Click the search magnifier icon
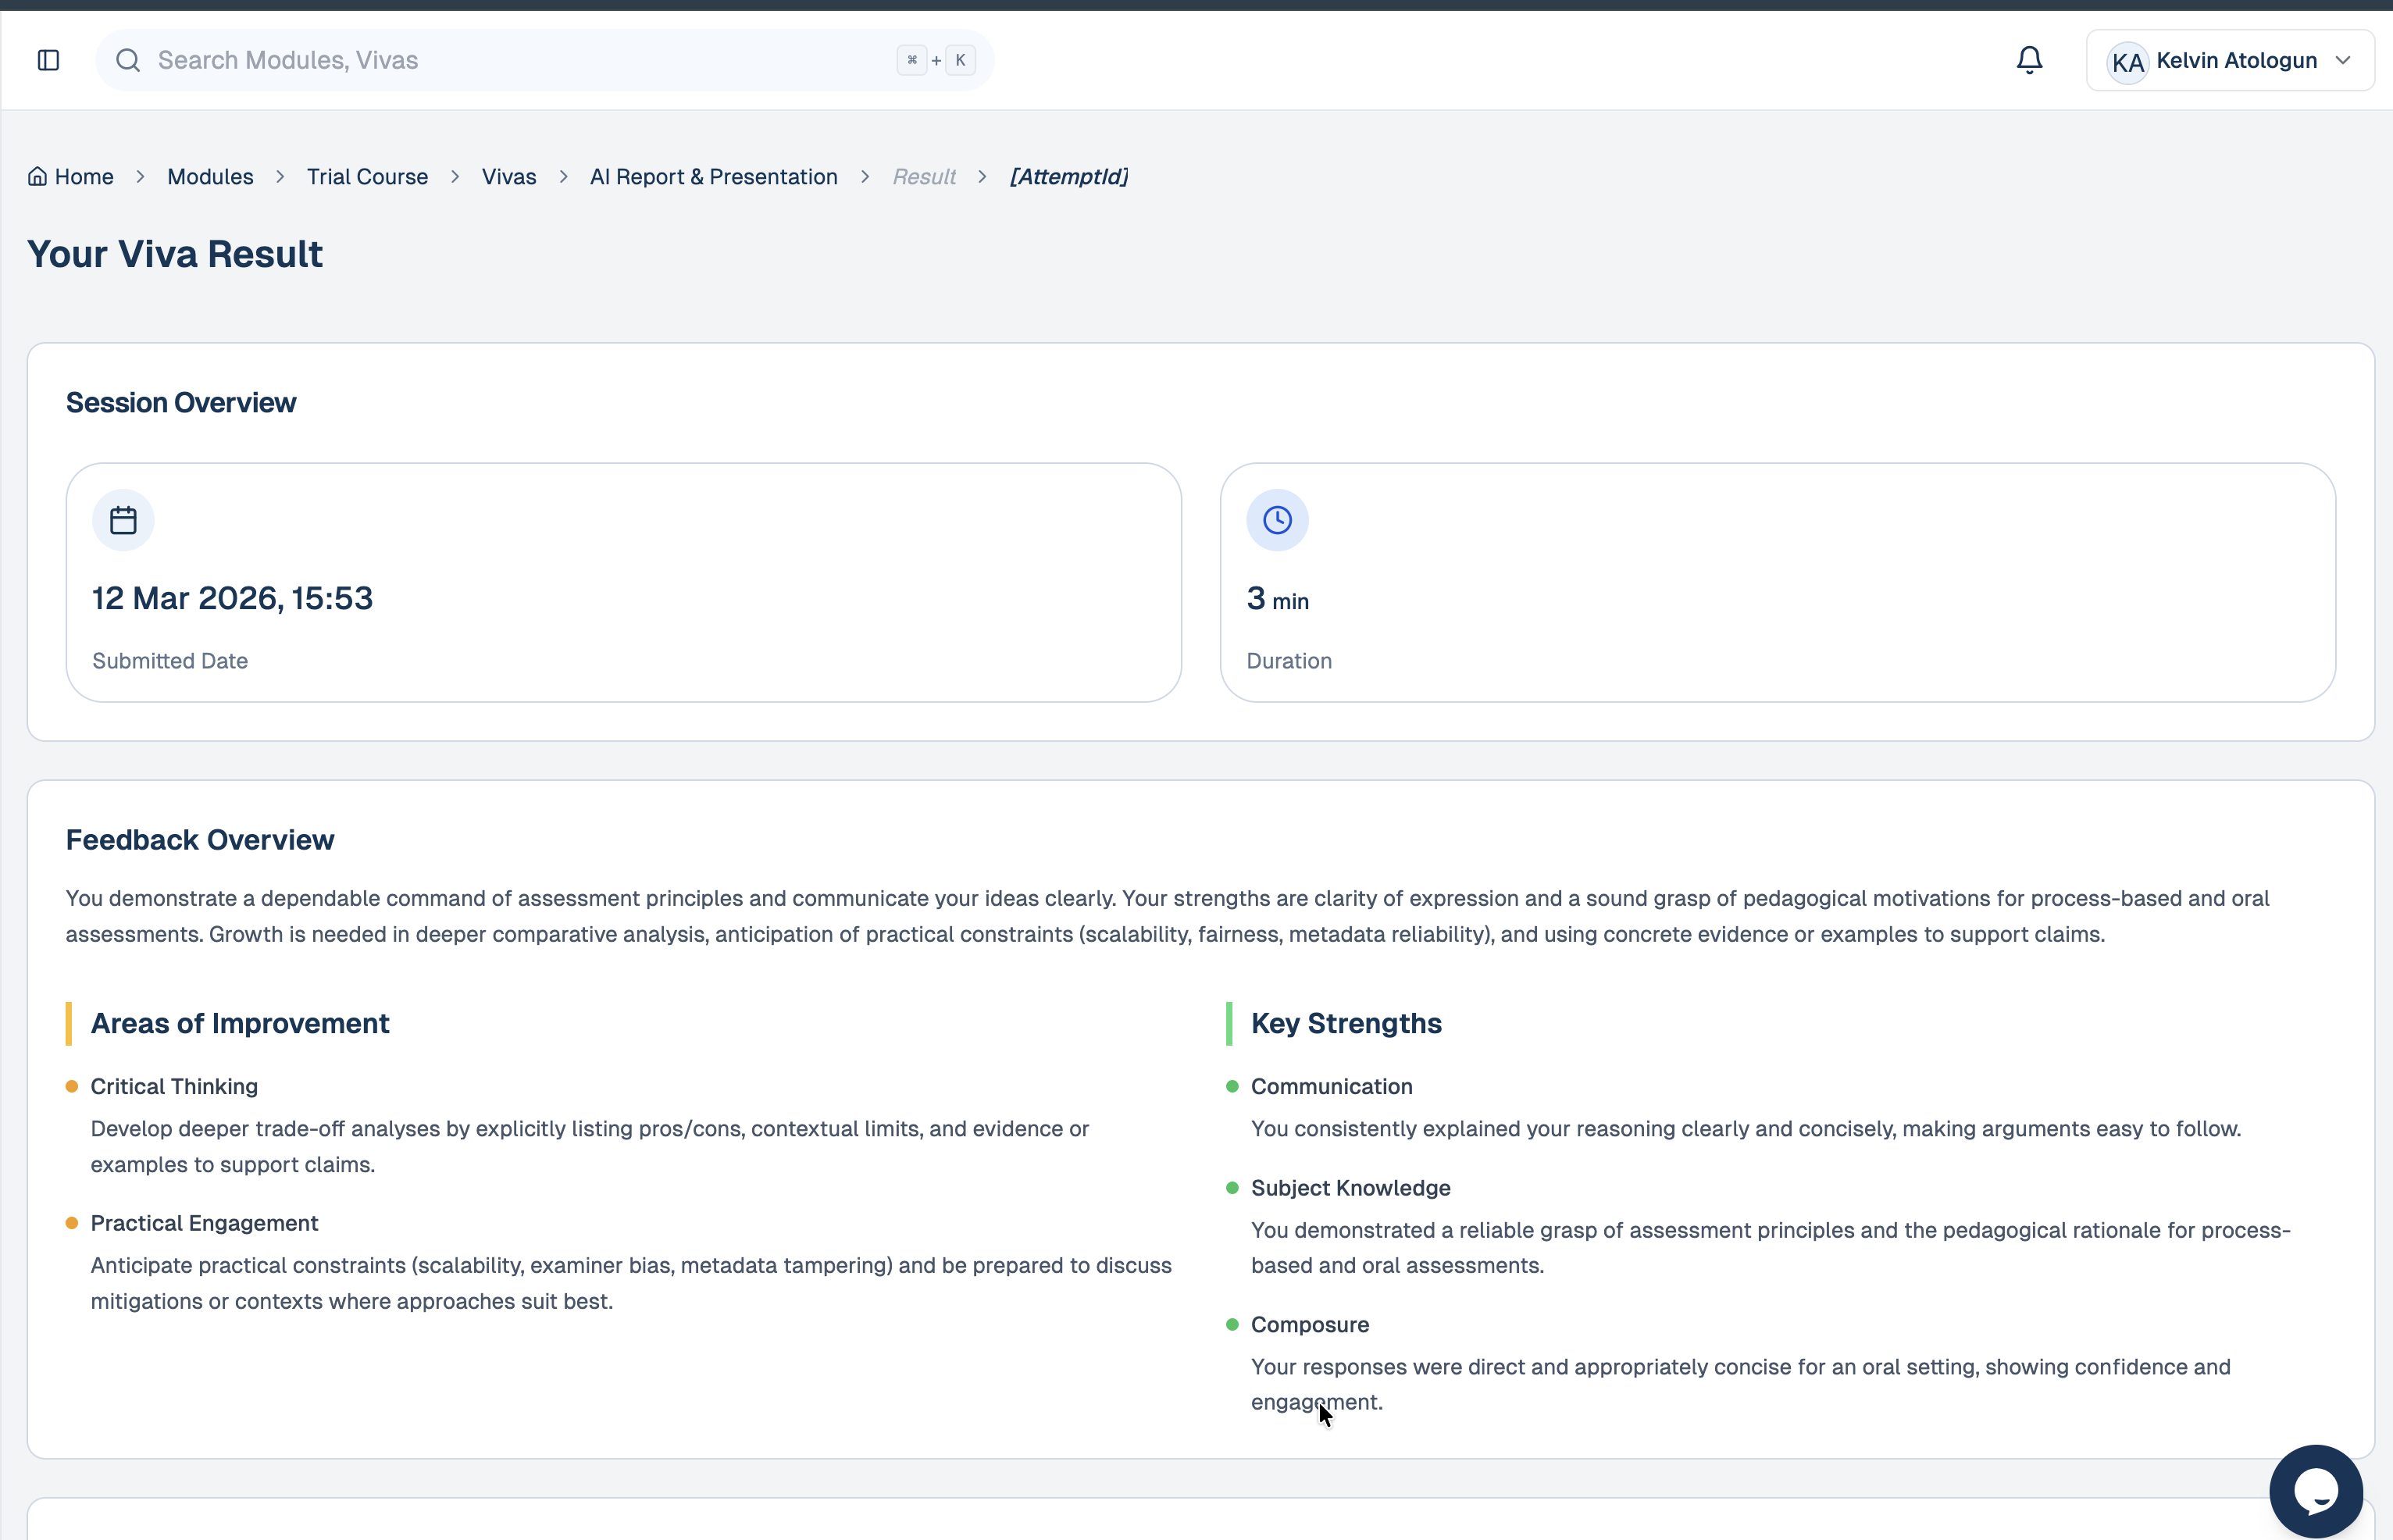Screen dimensions: 2393x1540 (127, 60)
